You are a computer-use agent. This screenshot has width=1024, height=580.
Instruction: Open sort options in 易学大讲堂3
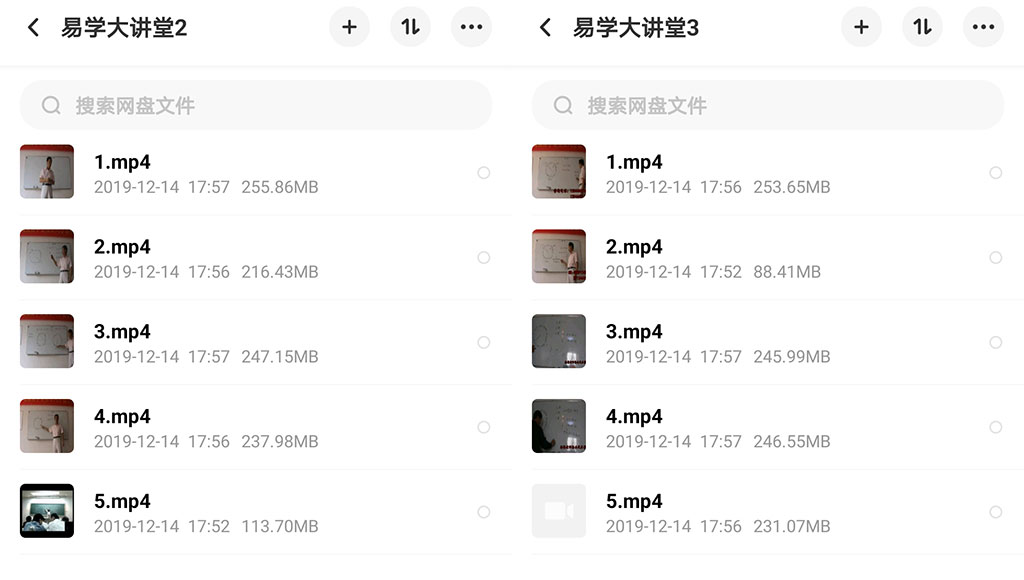coord(922,27)
